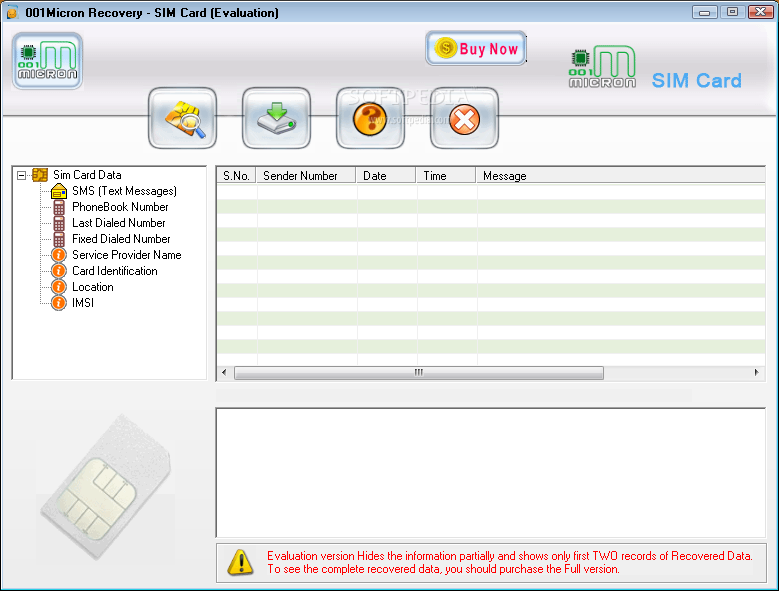Click the Date column header
779x591 pixels.
tap(386, 176)
